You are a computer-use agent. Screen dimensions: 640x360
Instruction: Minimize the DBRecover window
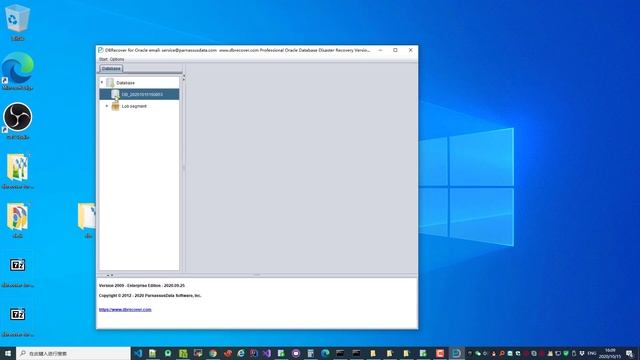380,50
